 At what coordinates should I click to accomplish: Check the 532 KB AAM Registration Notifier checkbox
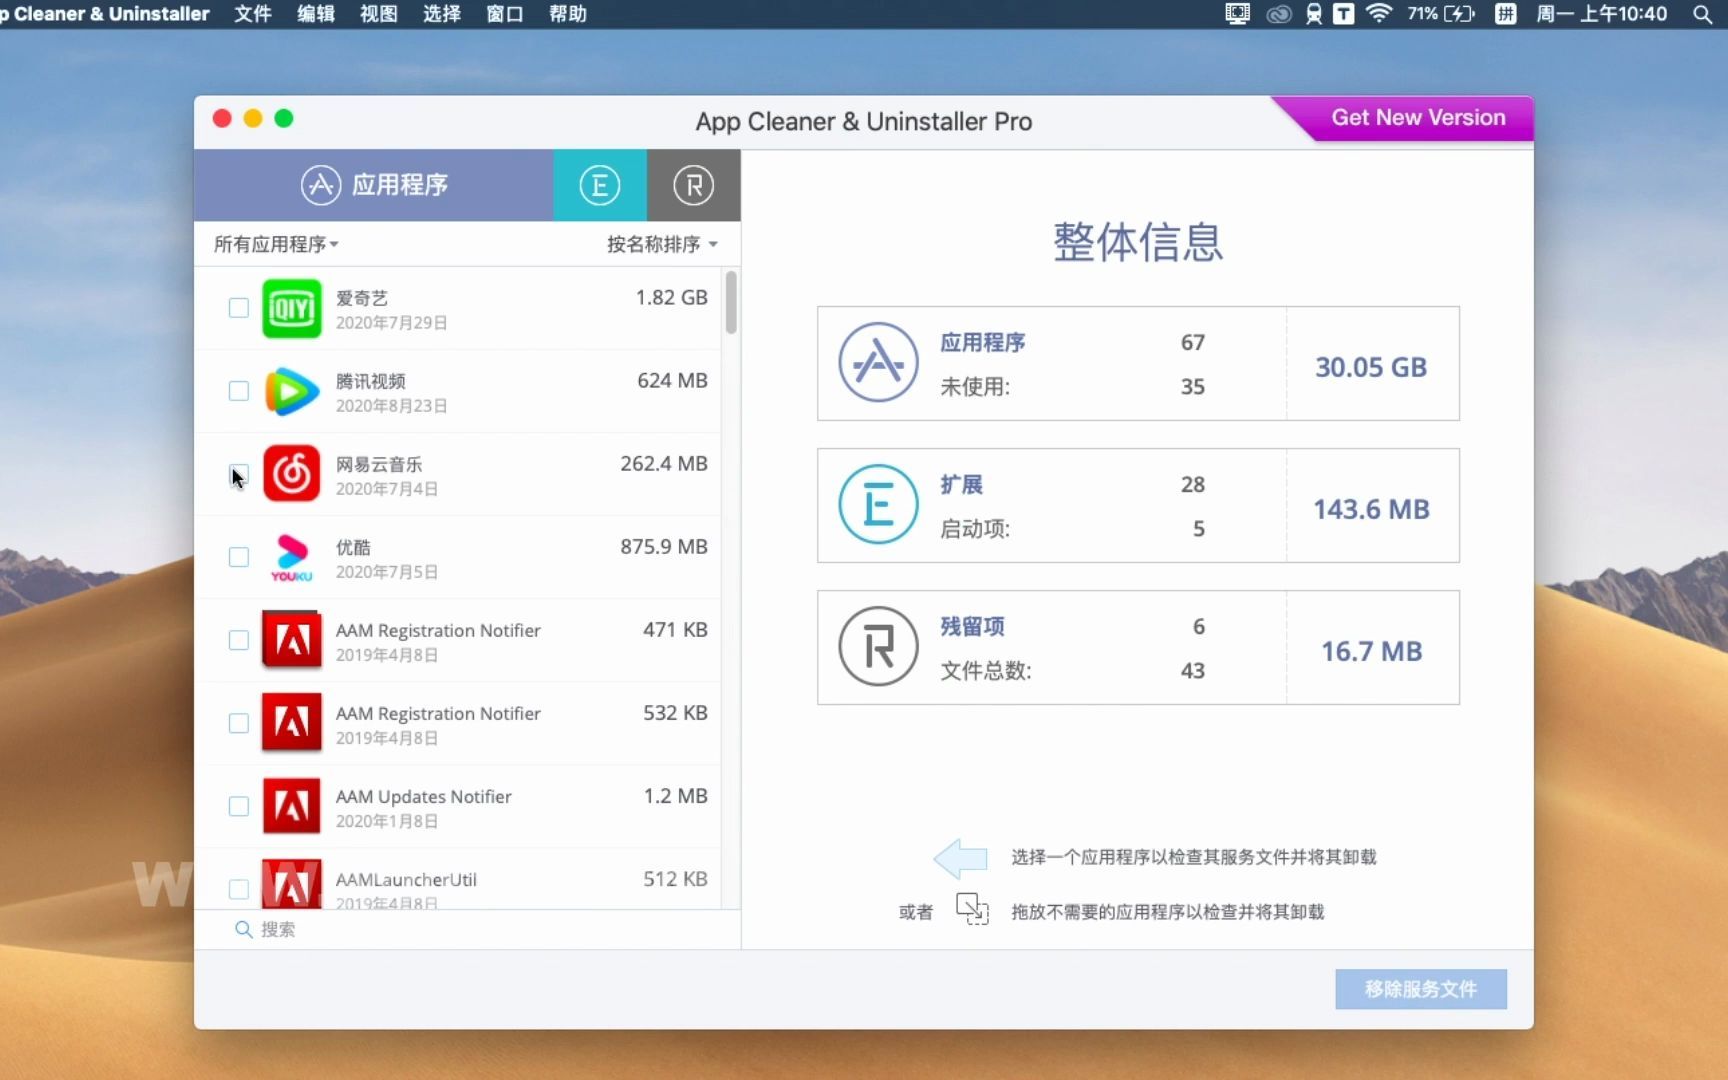pyautogui.click(x=238, y=723)
